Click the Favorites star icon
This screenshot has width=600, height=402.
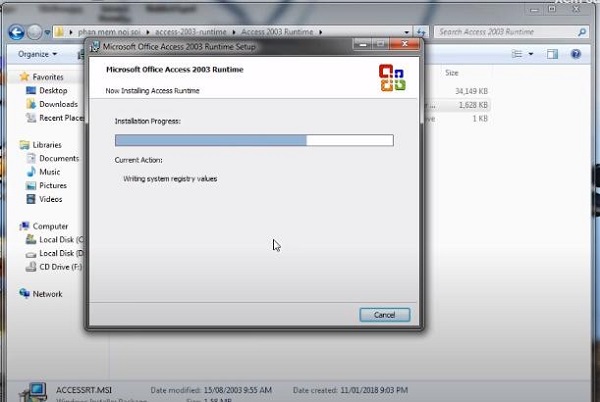[25, 76]
